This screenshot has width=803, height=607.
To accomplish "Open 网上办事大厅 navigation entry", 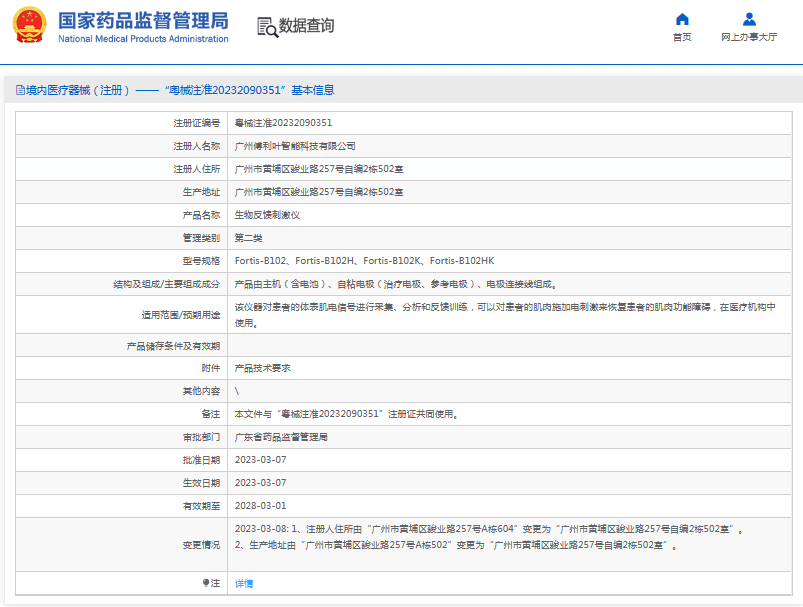I will tap(748, 35).
